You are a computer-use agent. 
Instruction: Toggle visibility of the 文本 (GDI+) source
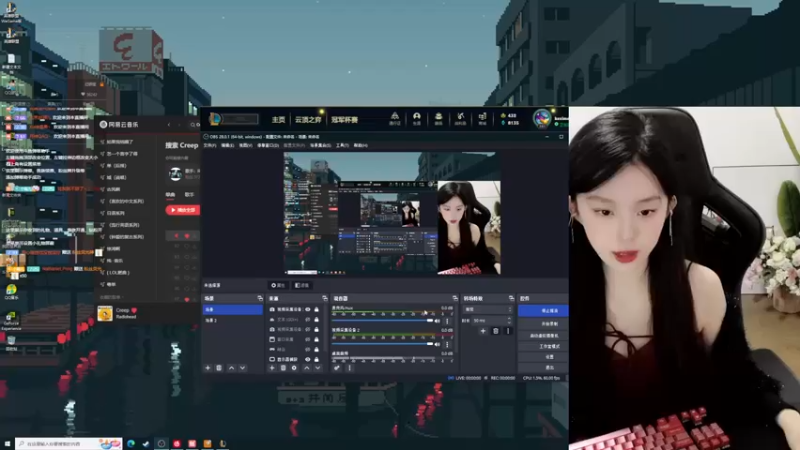[x=308, y=319]
